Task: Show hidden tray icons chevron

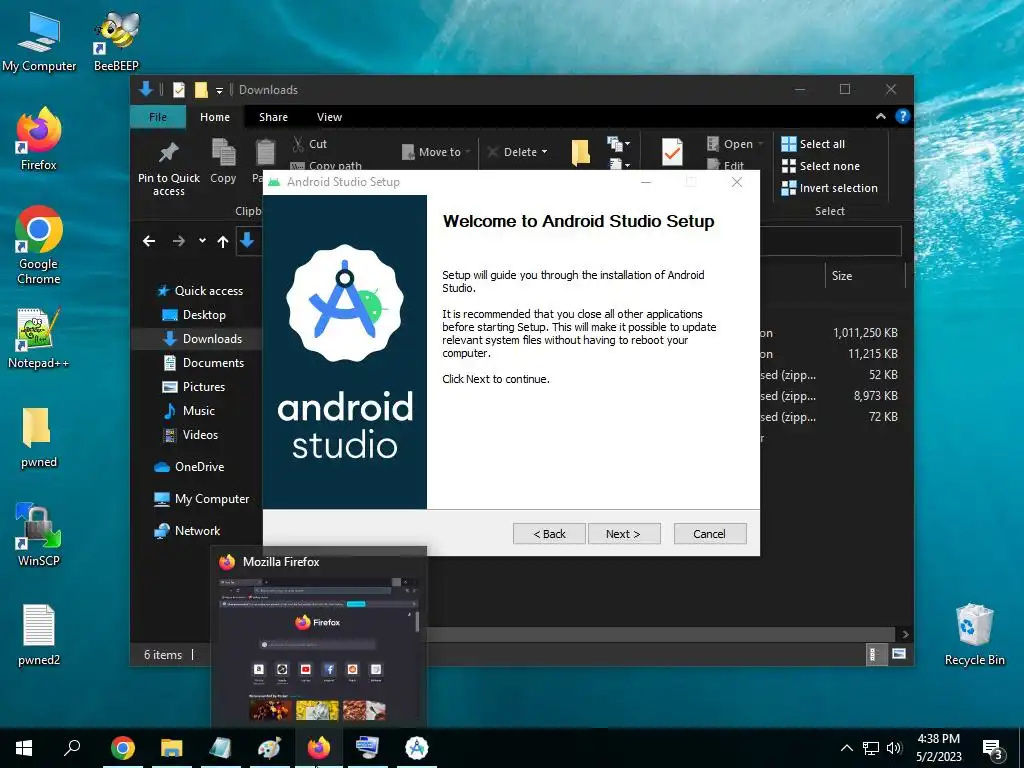Action: (846, 748)
